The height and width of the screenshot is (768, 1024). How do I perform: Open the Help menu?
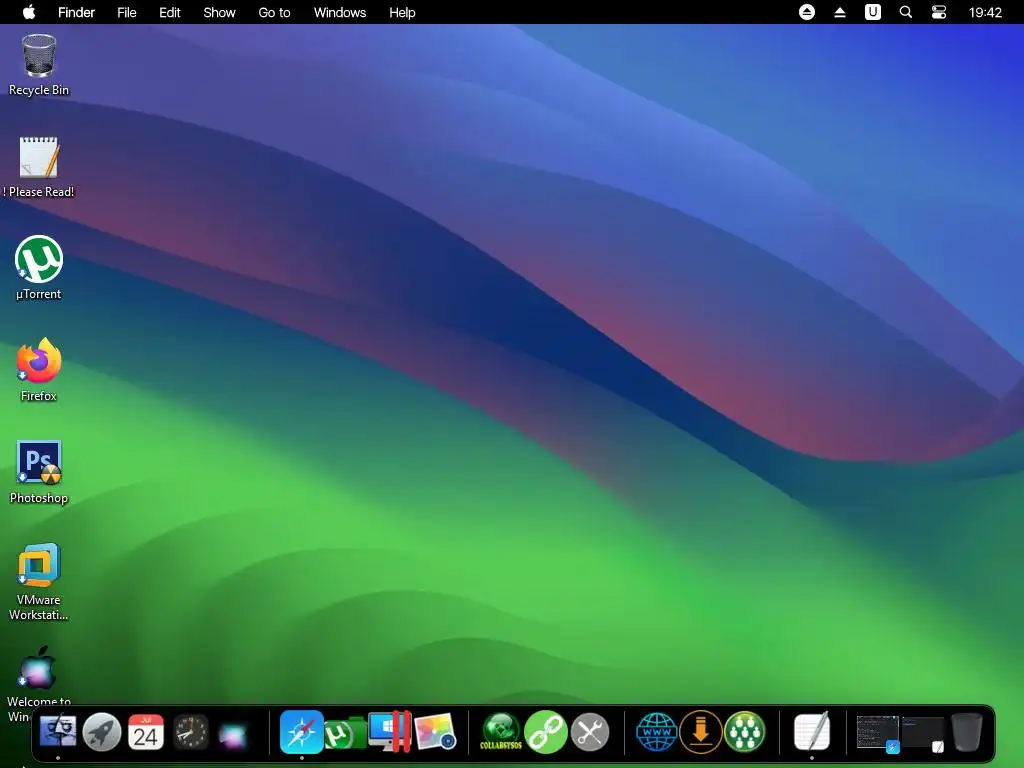(402, 12)
